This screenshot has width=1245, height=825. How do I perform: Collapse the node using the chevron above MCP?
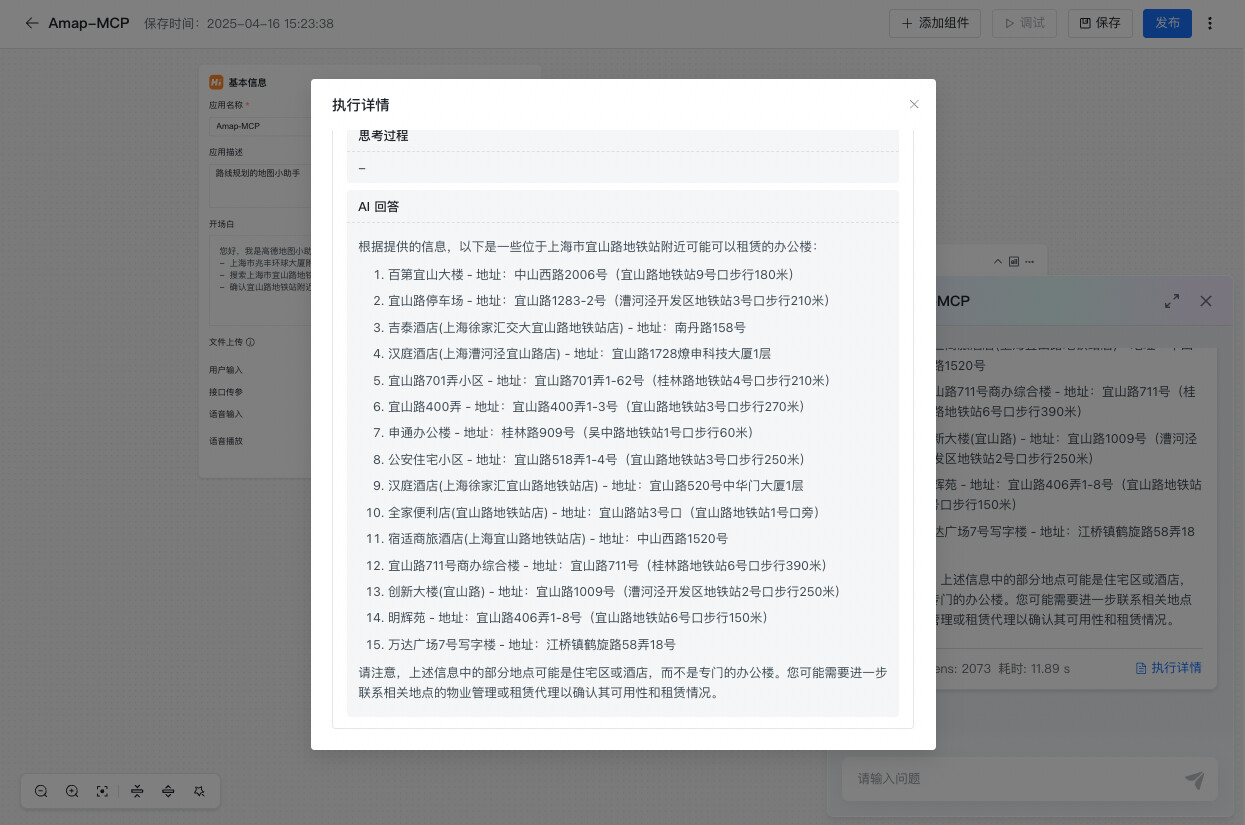[997, 261]
